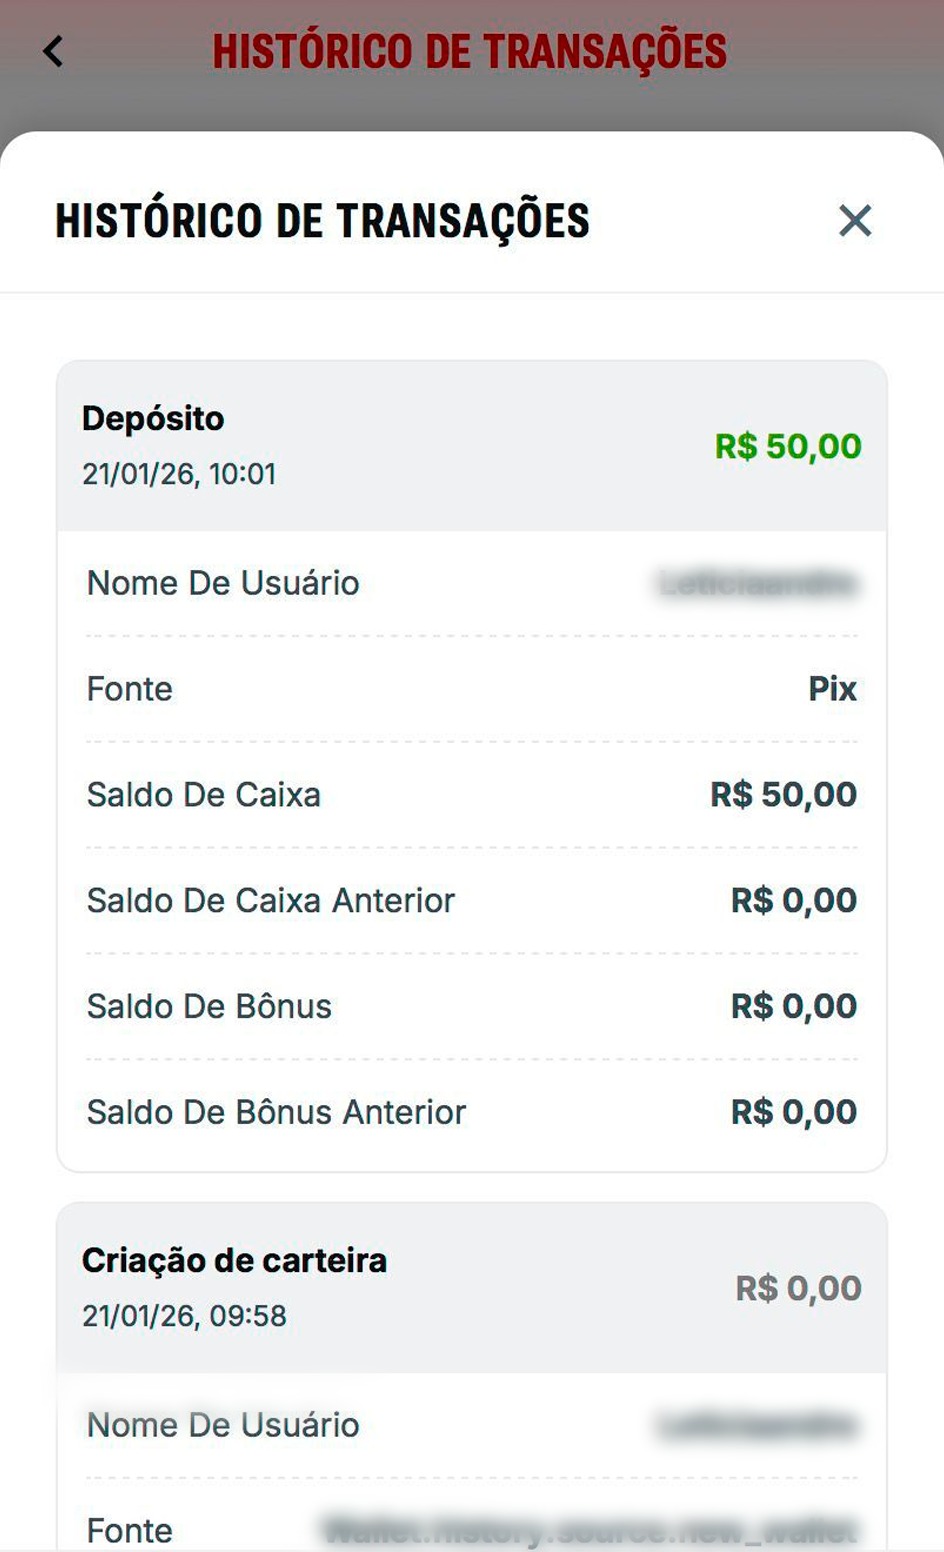Close the transaction history sheet
Screen dimensions: 944x1552
pyautogui.click(x=855, y=221)
